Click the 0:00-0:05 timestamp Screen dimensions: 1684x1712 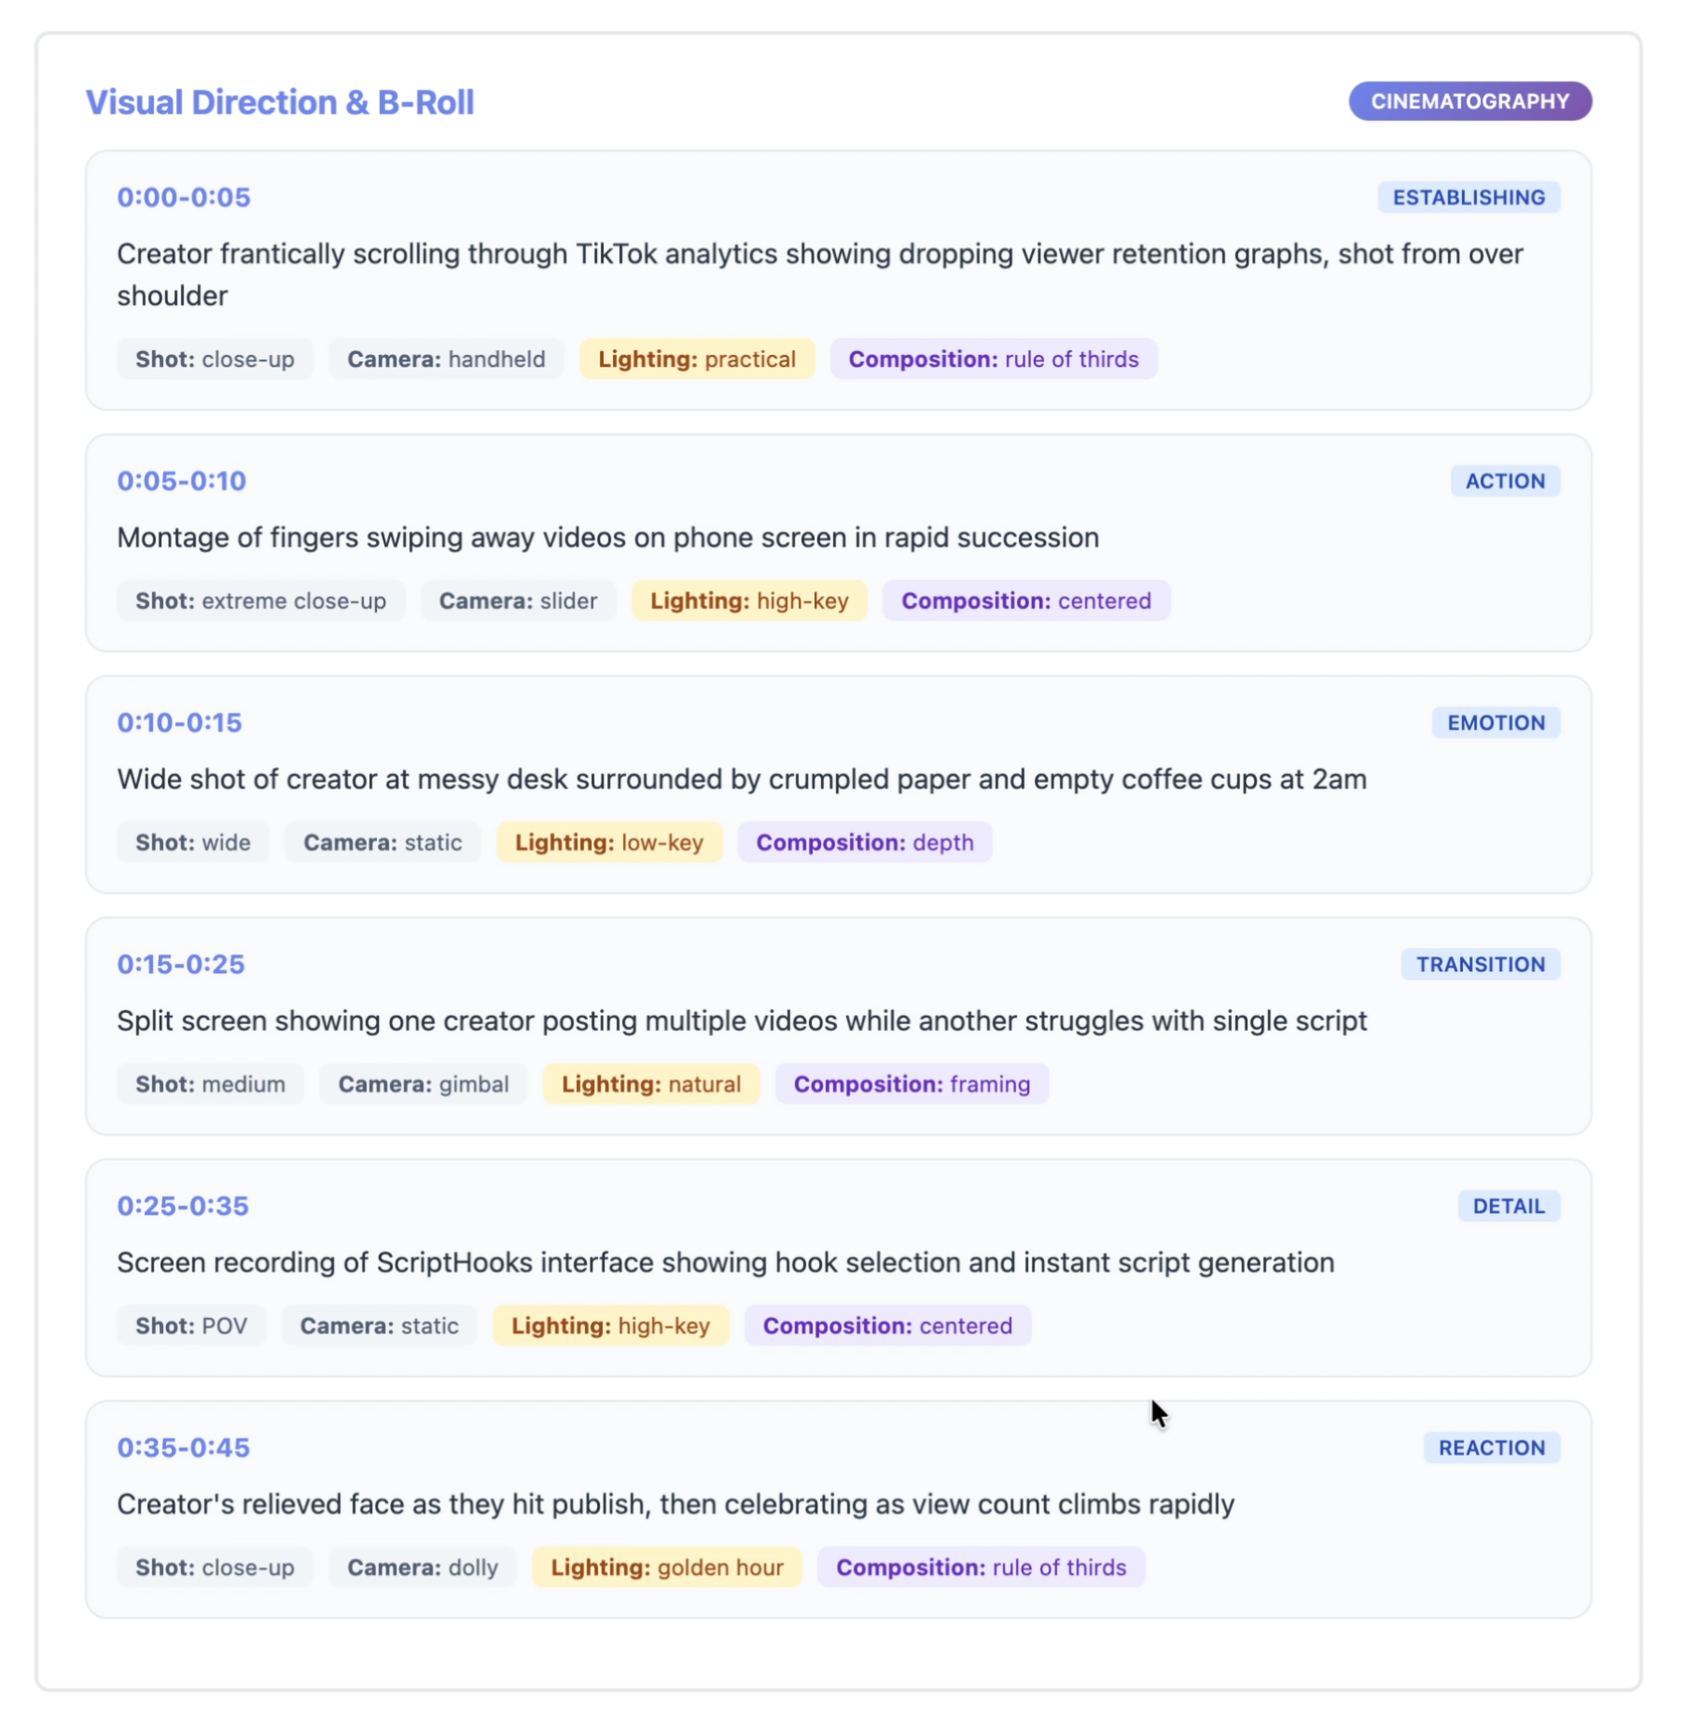click(183, 197)
